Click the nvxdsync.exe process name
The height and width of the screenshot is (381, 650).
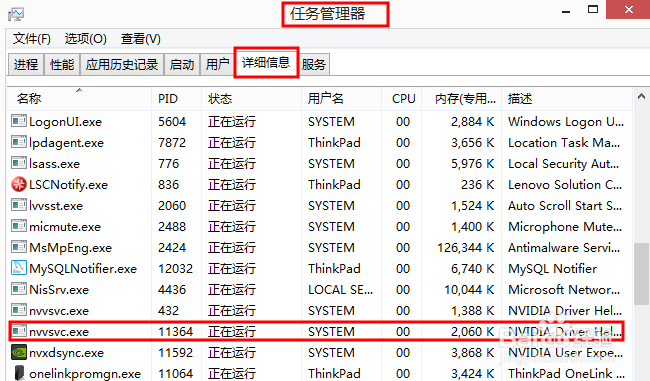[66, 353]
